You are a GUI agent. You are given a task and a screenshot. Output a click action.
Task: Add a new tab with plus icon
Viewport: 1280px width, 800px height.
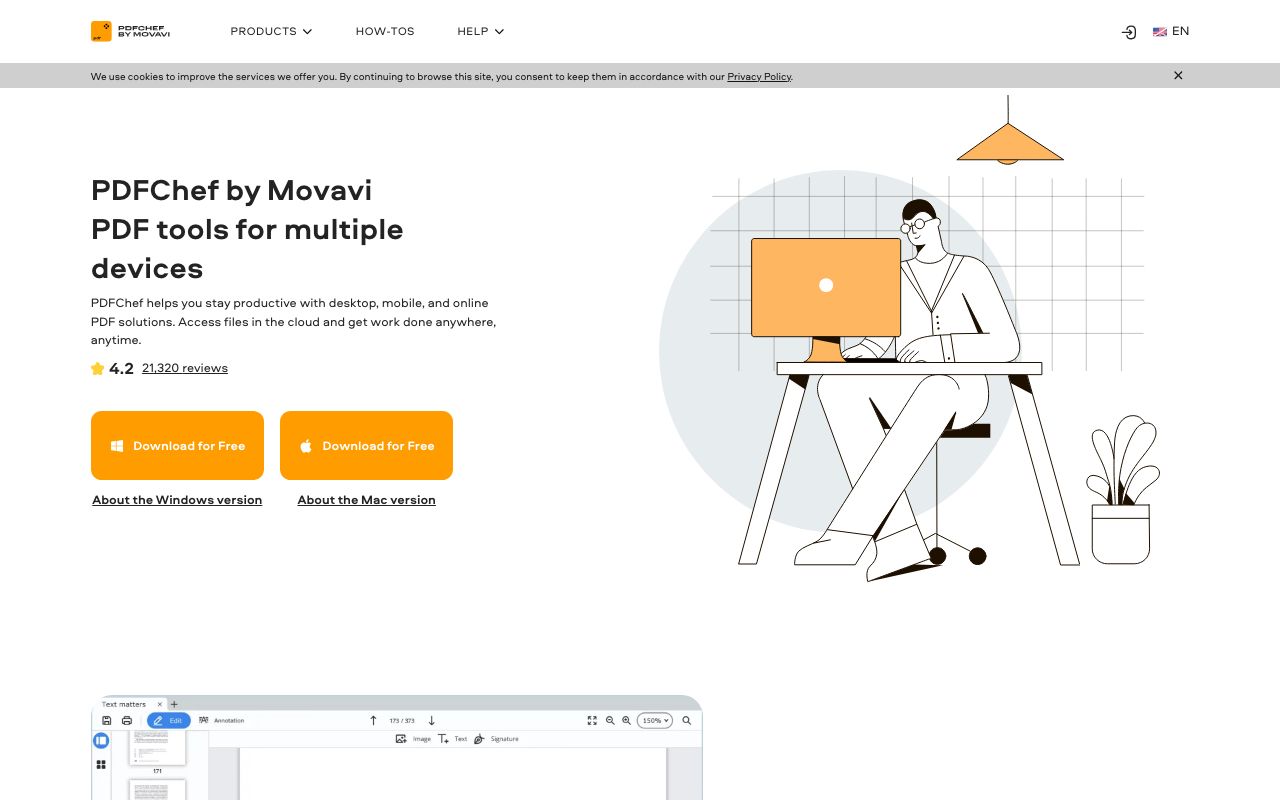(174, 704)
